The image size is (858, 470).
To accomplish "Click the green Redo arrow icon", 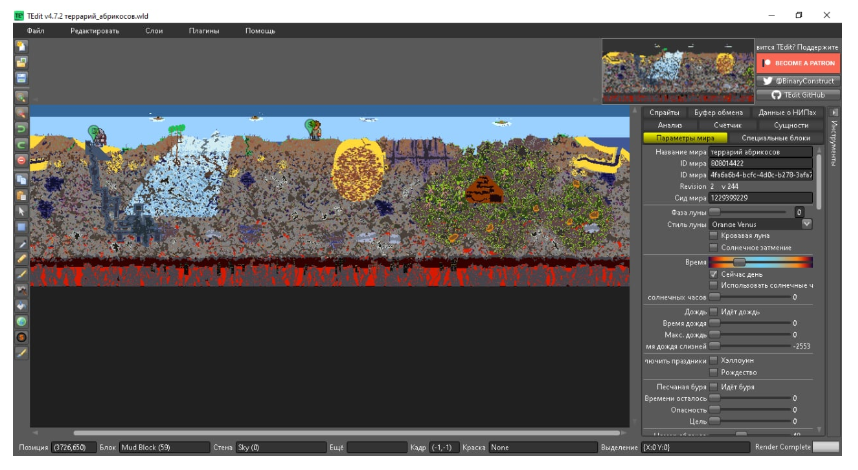I will coord(21,145).
